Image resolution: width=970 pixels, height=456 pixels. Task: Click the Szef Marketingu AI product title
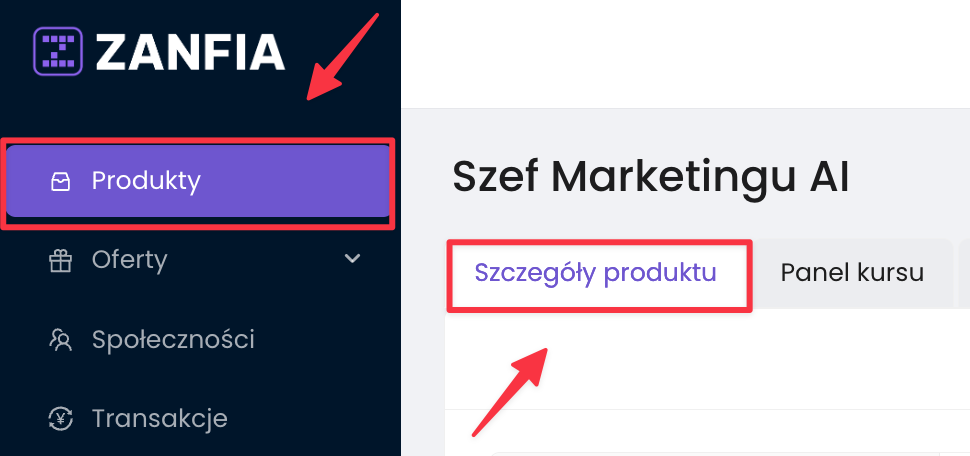[650, 177]
